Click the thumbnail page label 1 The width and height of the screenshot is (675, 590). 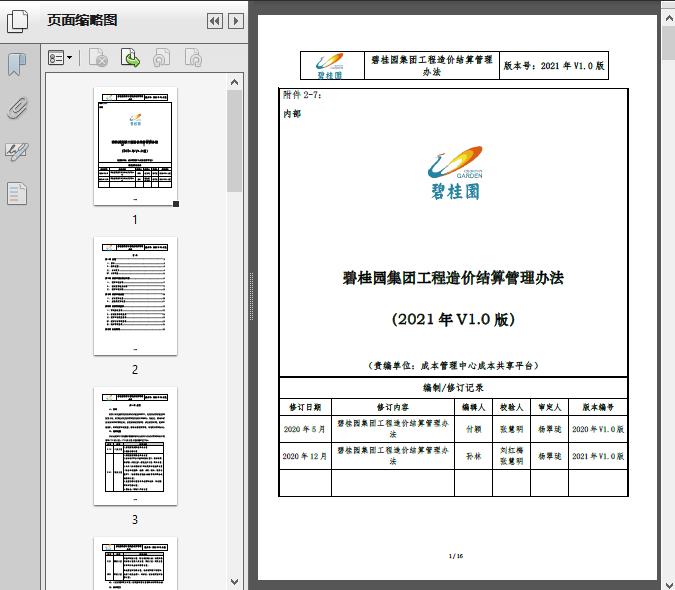[135, 220]
